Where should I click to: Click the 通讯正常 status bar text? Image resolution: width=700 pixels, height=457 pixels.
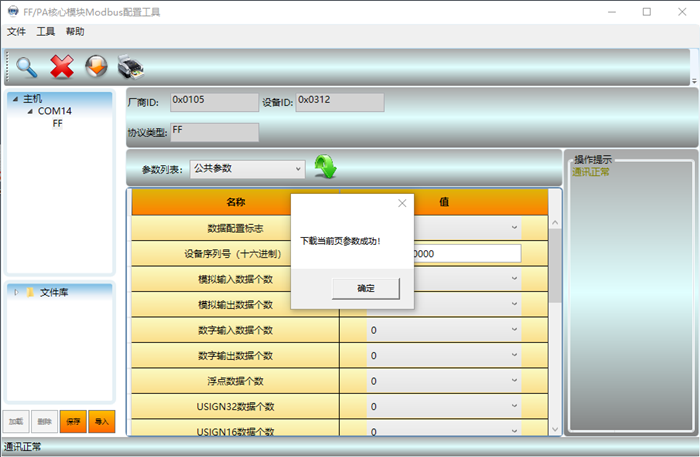[22, 446]
